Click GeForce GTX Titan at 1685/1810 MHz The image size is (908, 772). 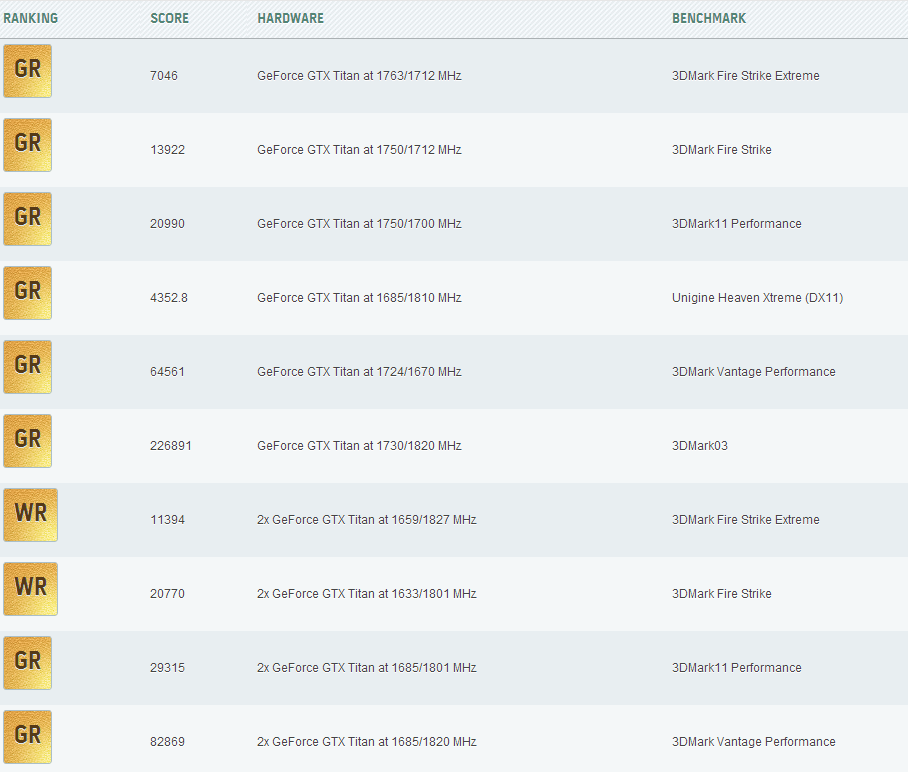[359, 298]
